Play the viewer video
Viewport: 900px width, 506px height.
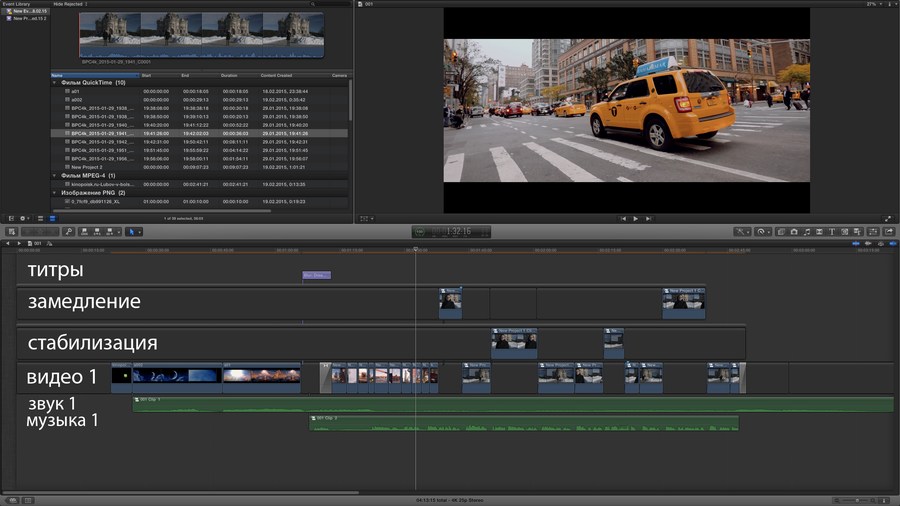tap(635, 219)
